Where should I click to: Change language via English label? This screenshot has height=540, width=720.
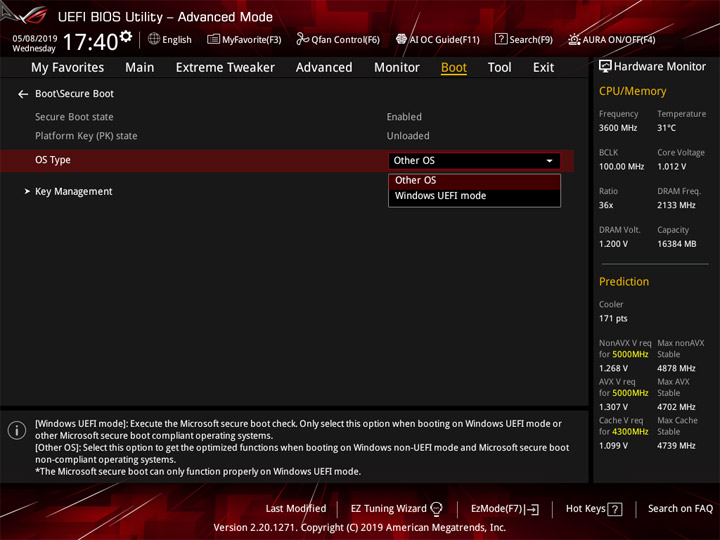point(177,39)
